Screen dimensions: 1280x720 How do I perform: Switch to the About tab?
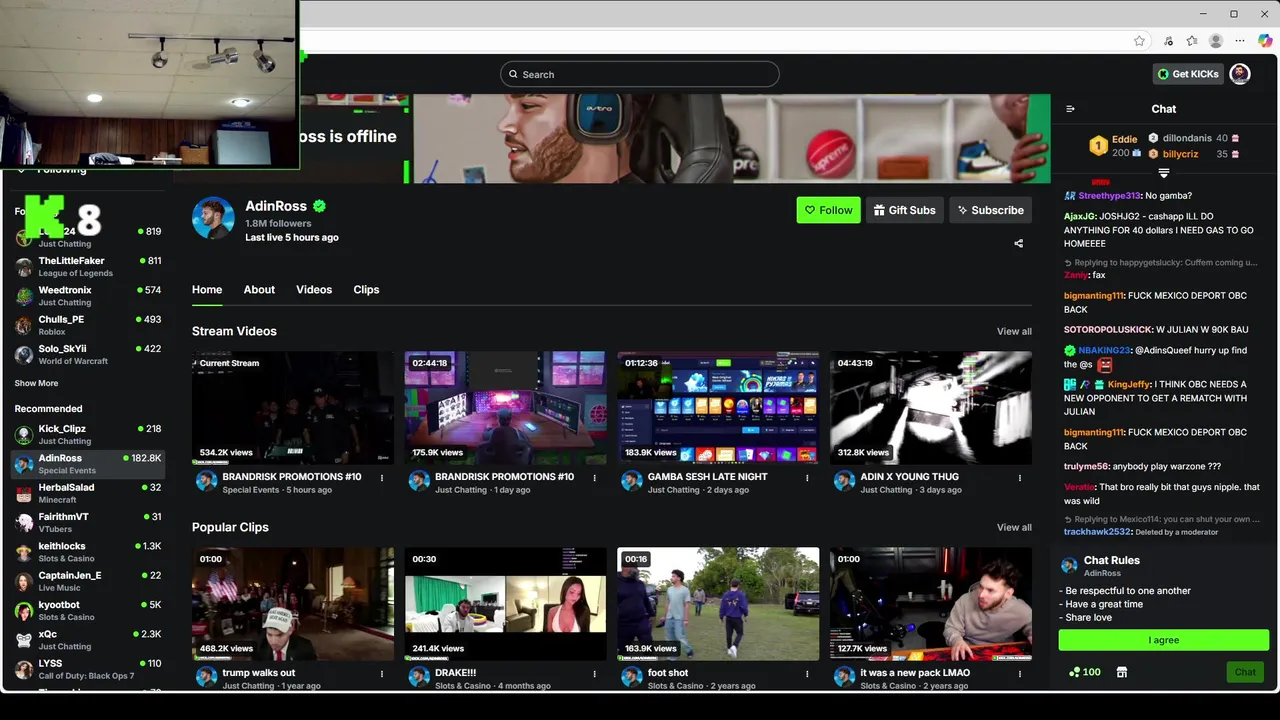click(259, 290)
